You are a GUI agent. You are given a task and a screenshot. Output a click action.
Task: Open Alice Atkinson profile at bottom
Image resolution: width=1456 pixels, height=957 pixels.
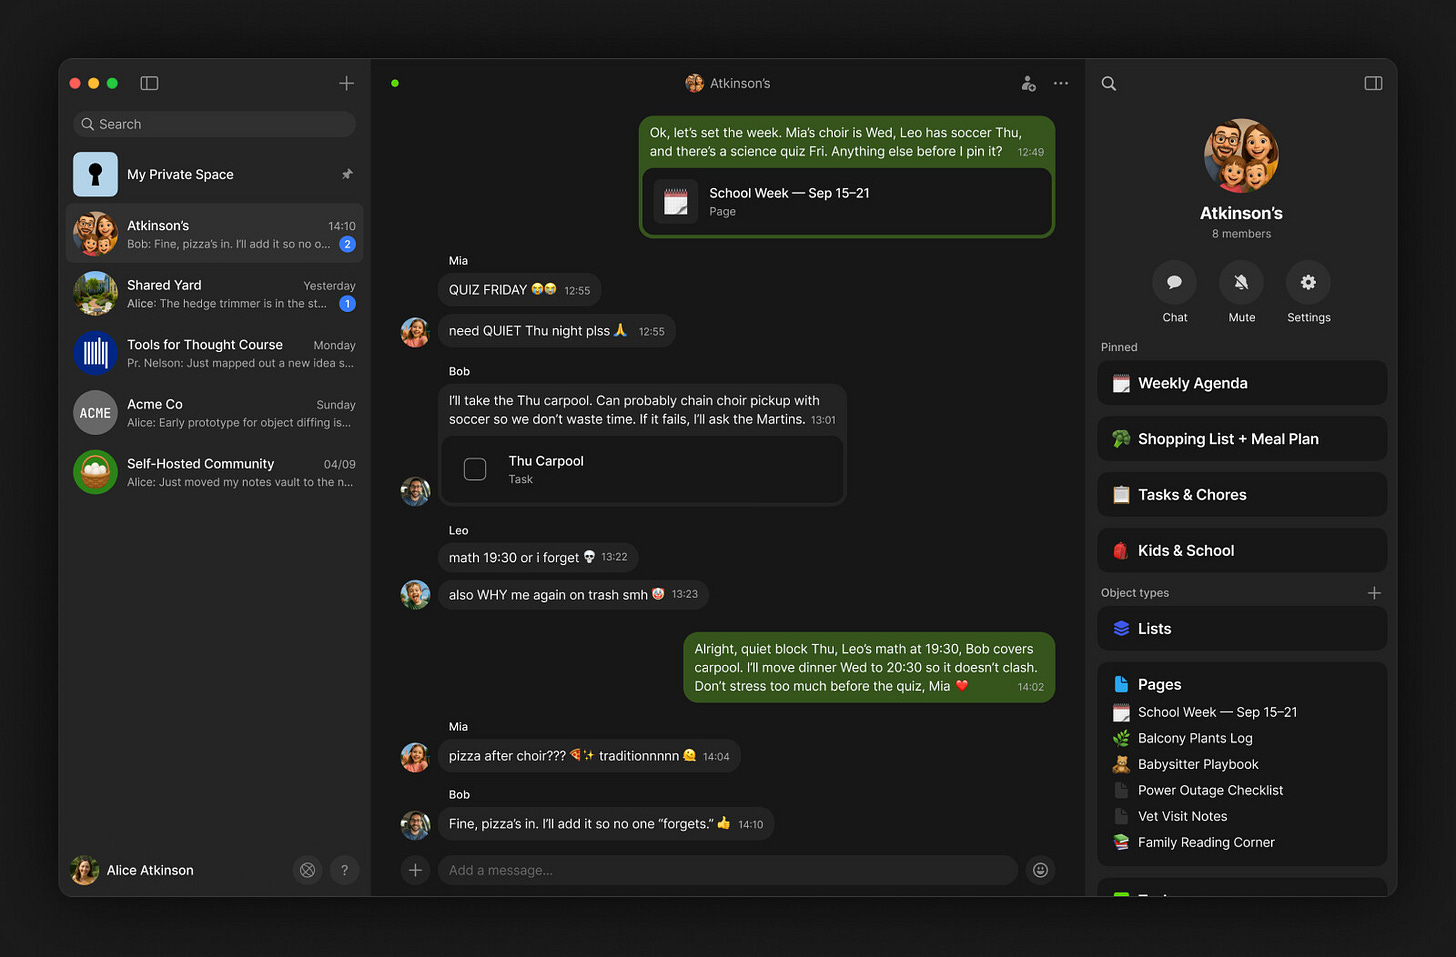coord(133,870)
